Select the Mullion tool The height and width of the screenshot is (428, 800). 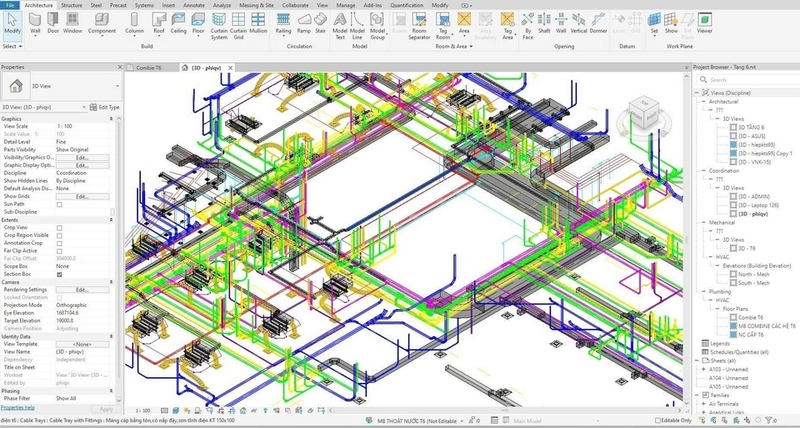click(258, 24)
